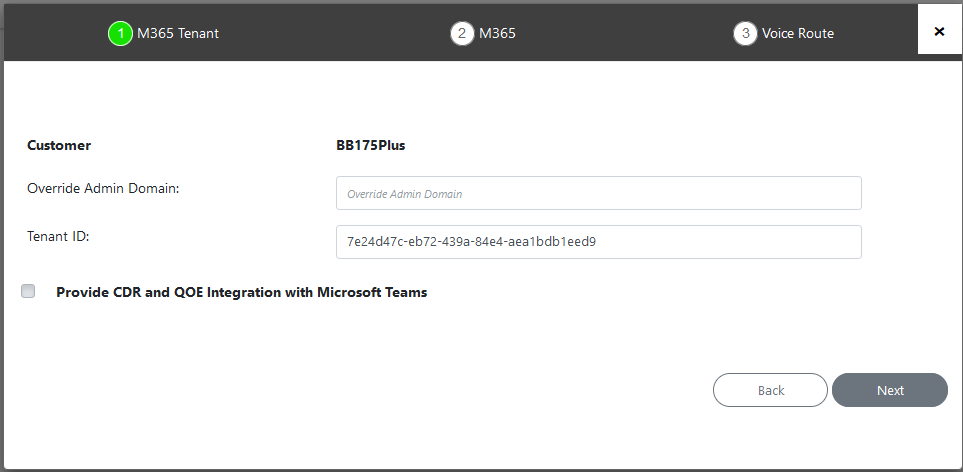
Task: Click the 'Tenant ID:' field label
Action: tap(59, 235)
